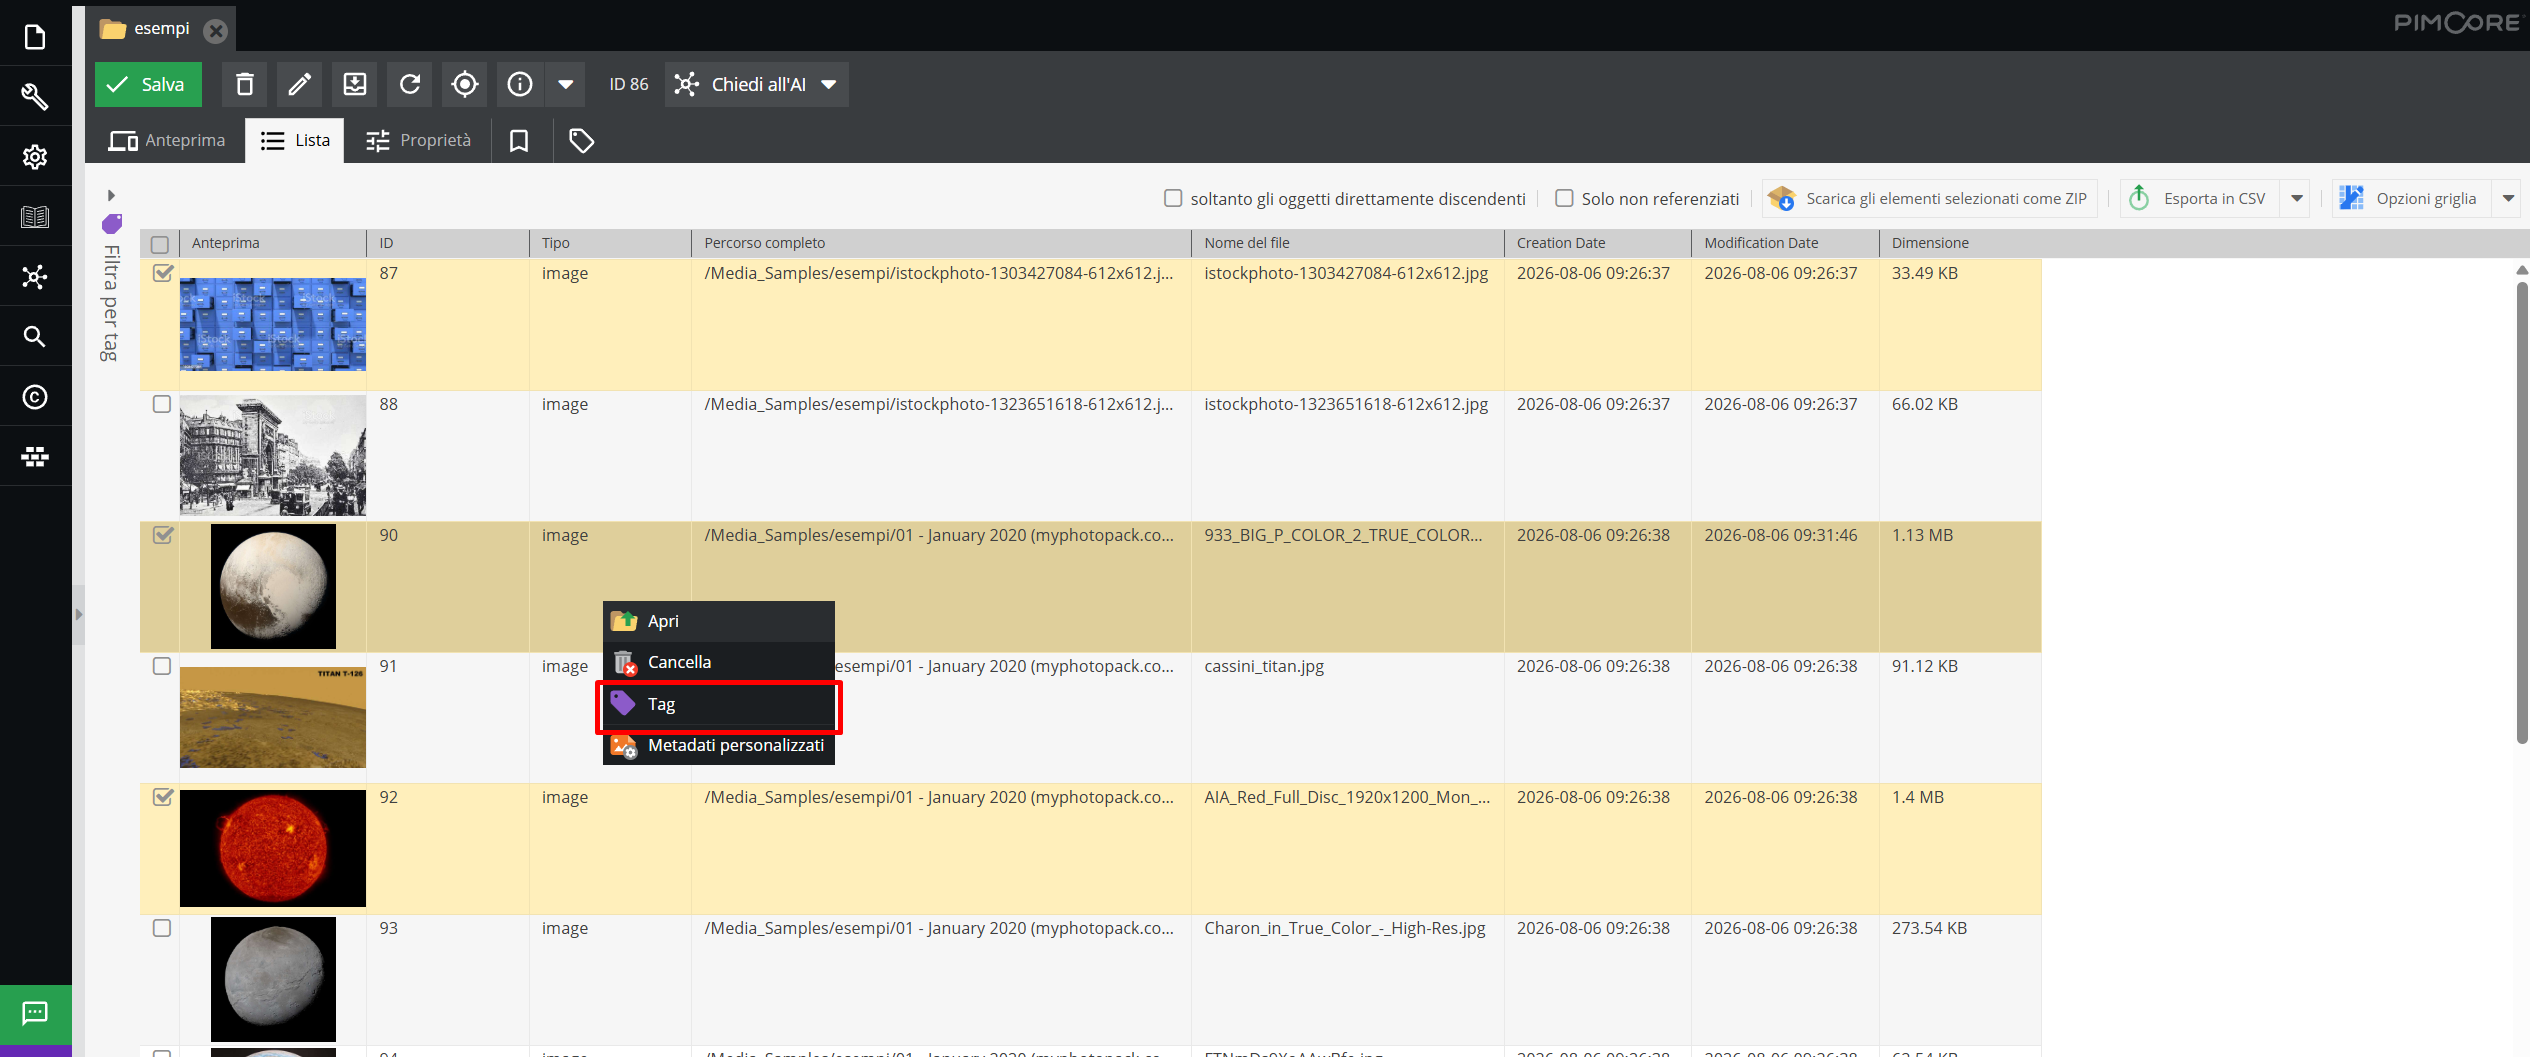Choose Cancella in the context menu
2530x1057 pixels.
tap(718, 662)
